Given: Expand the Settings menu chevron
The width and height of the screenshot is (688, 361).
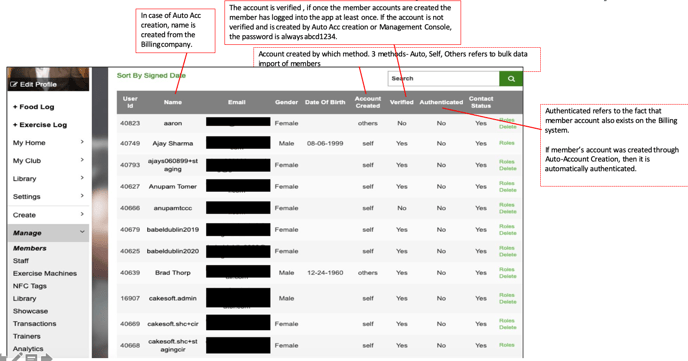Looking at the screenshot, I should [82, 196].
